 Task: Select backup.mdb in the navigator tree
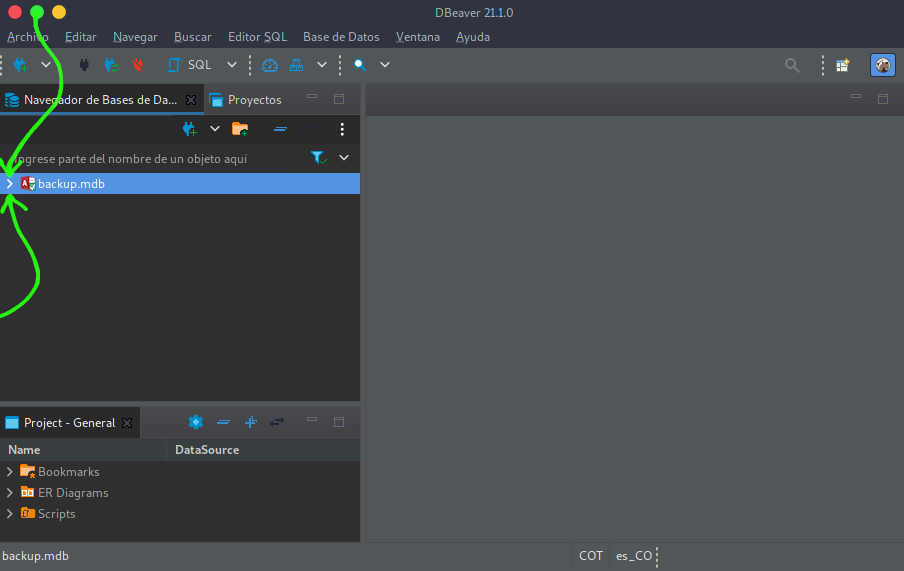[180, 184]
